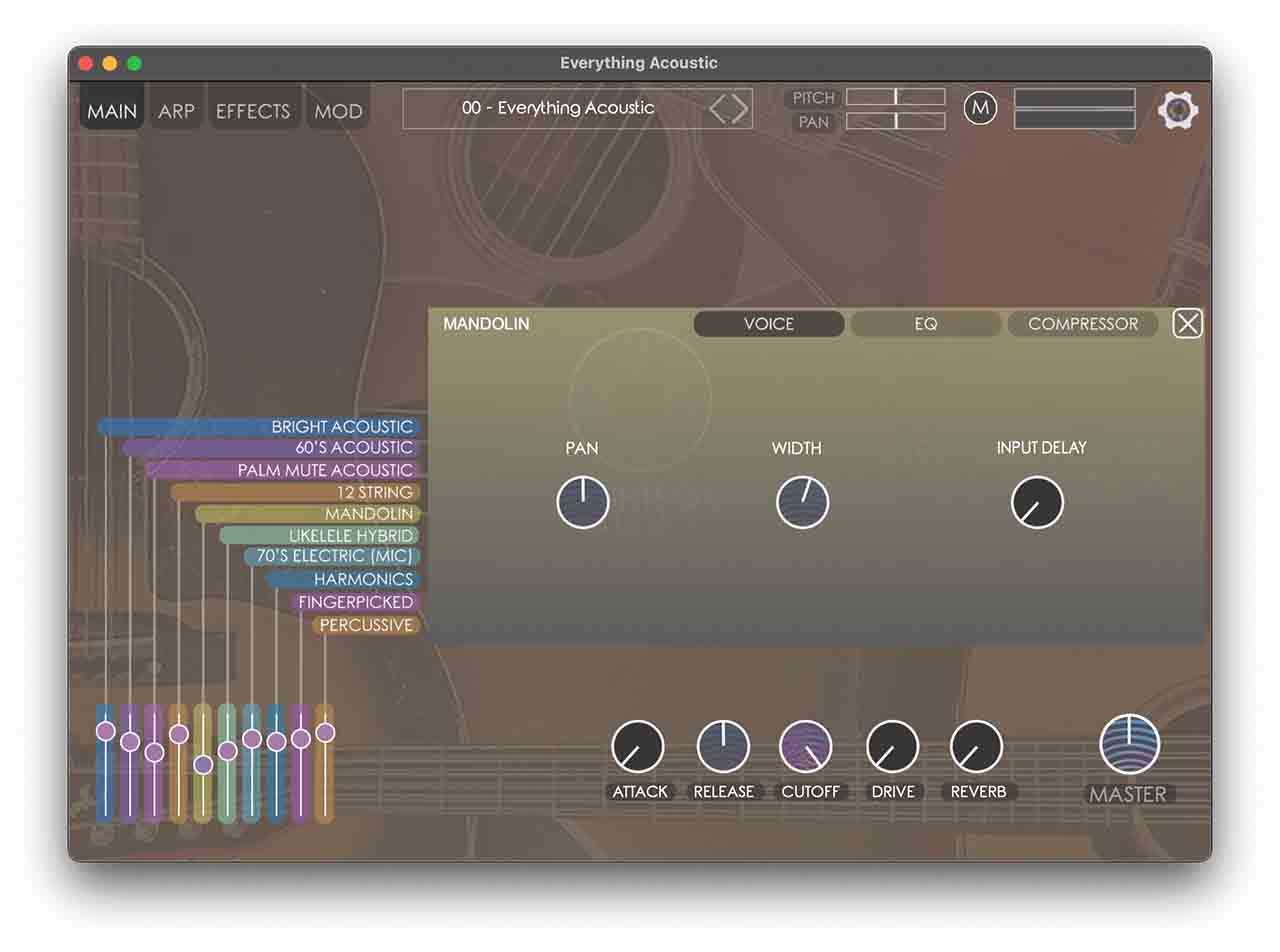Click the Master volume knob

1129,745
